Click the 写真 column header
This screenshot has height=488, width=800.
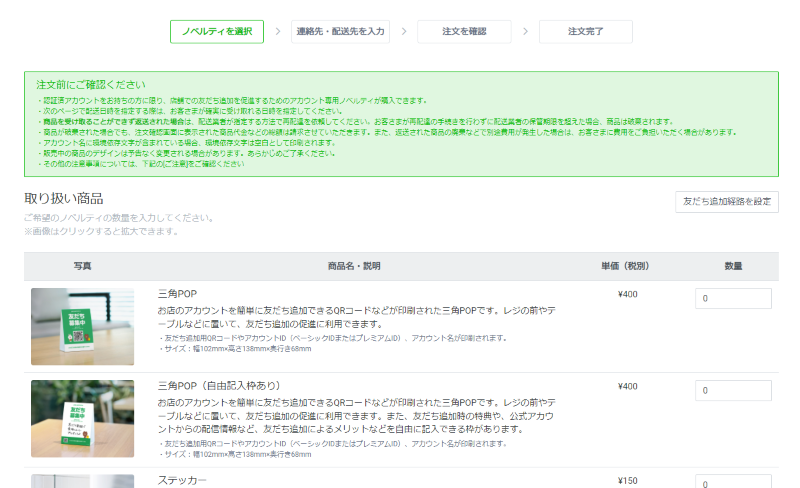pyautogui.click(x=82, y=266)
